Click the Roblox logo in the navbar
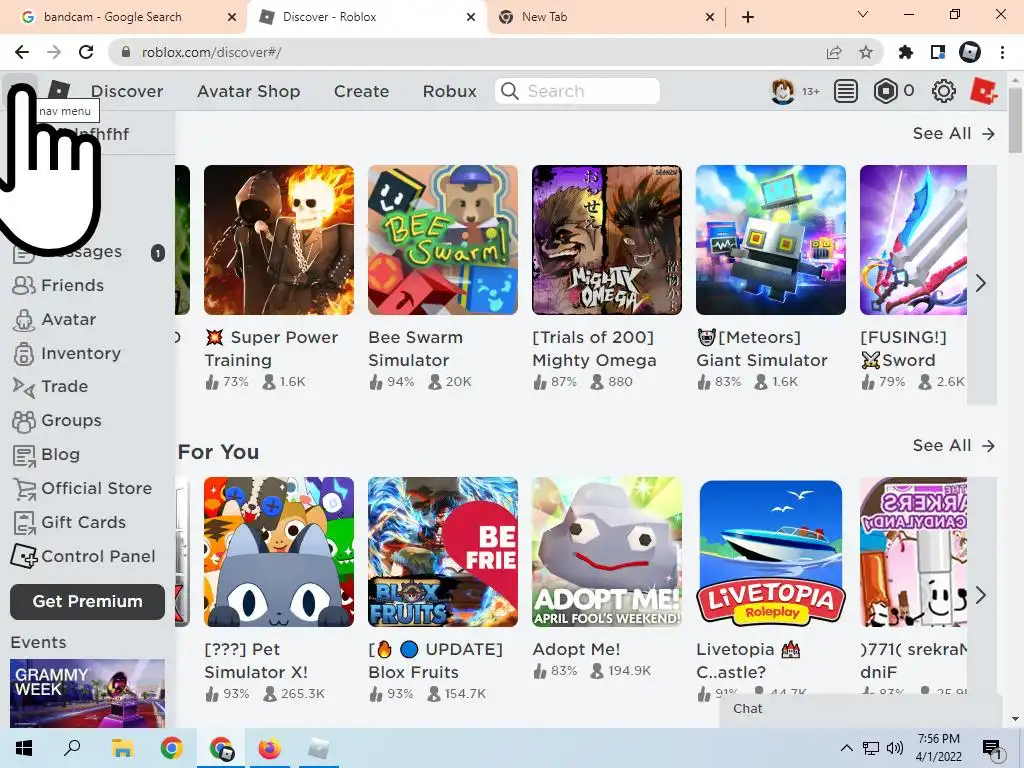 tap(59, 91)
